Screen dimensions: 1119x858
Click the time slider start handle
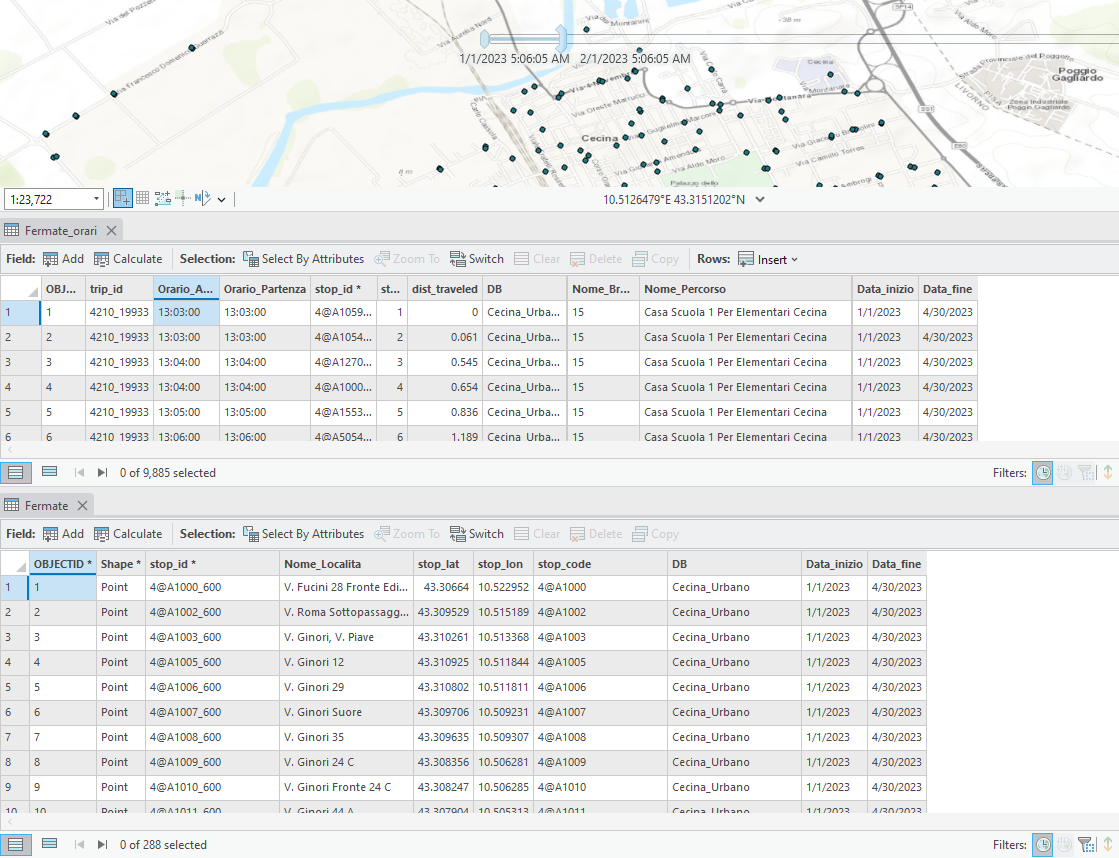[485, 39]
